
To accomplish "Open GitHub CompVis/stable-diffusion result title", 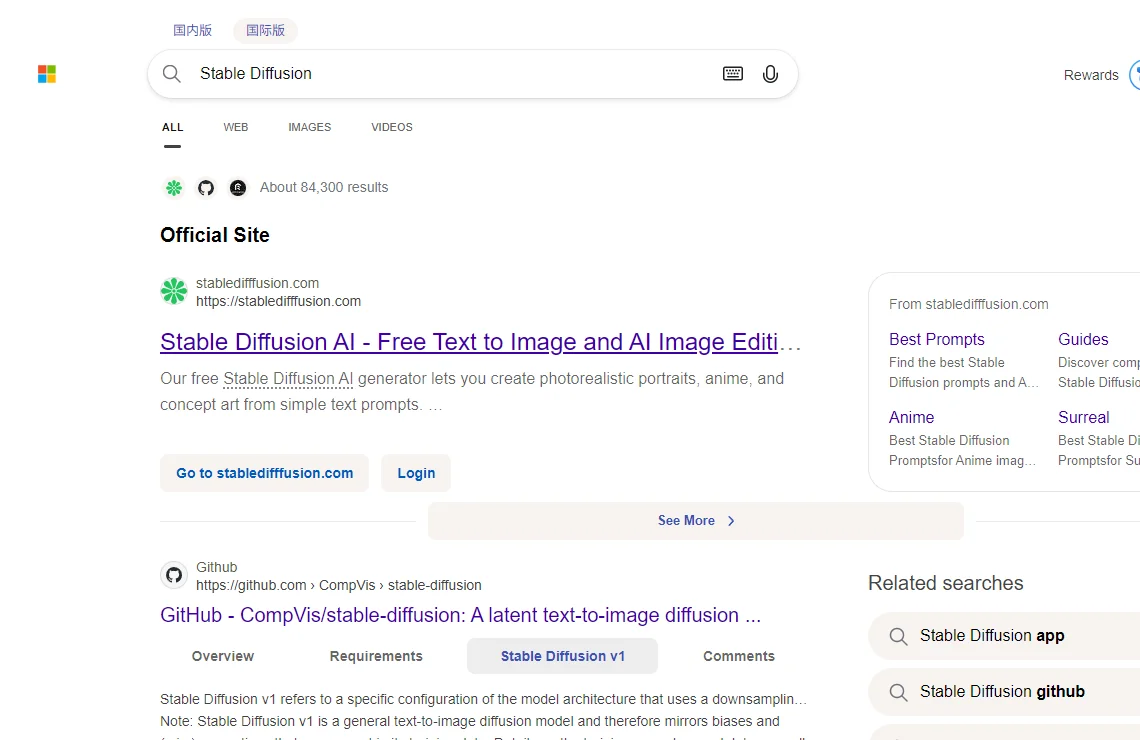I will (460, 616).
